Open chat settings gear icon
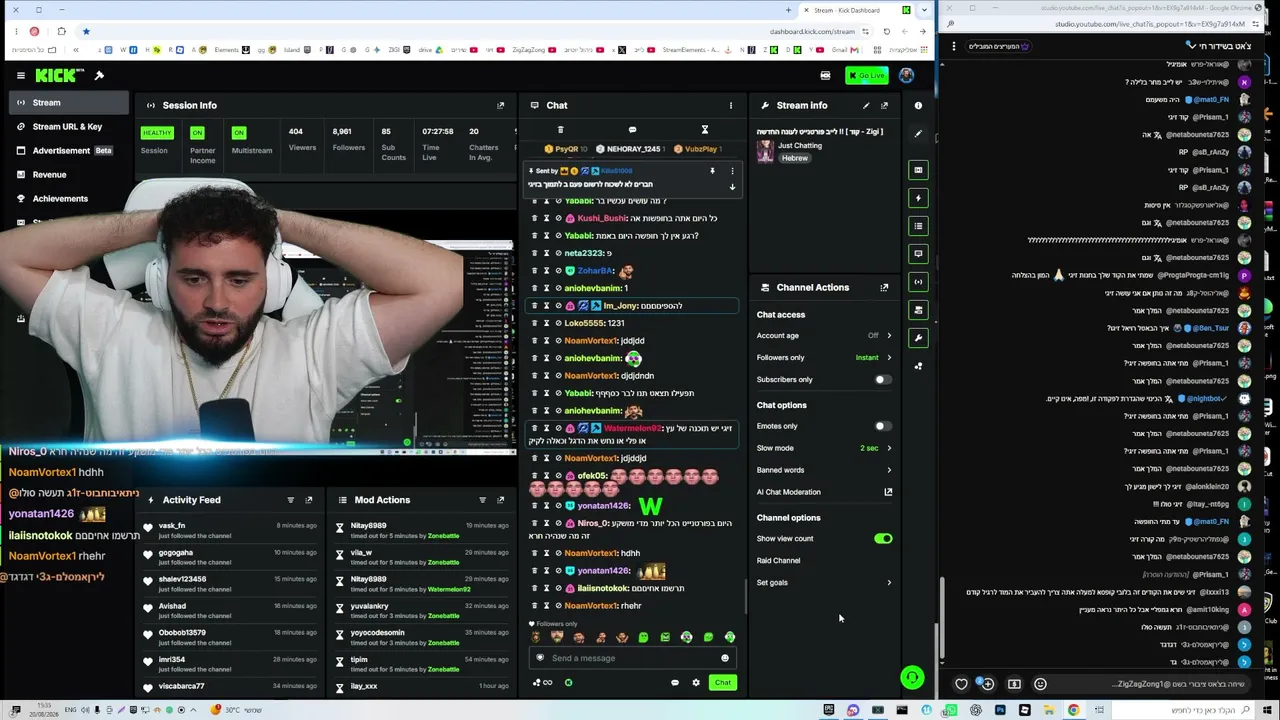This screenshot has width=1280, height=720. click(x=696, y=683)
